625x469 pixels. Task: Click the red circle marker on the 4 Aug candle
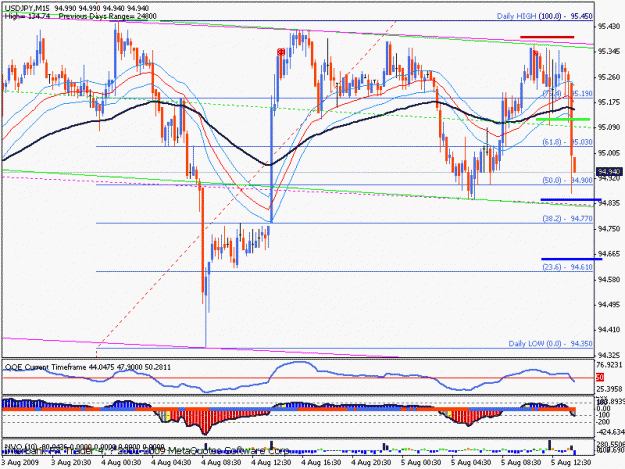(x=281, y=52)
